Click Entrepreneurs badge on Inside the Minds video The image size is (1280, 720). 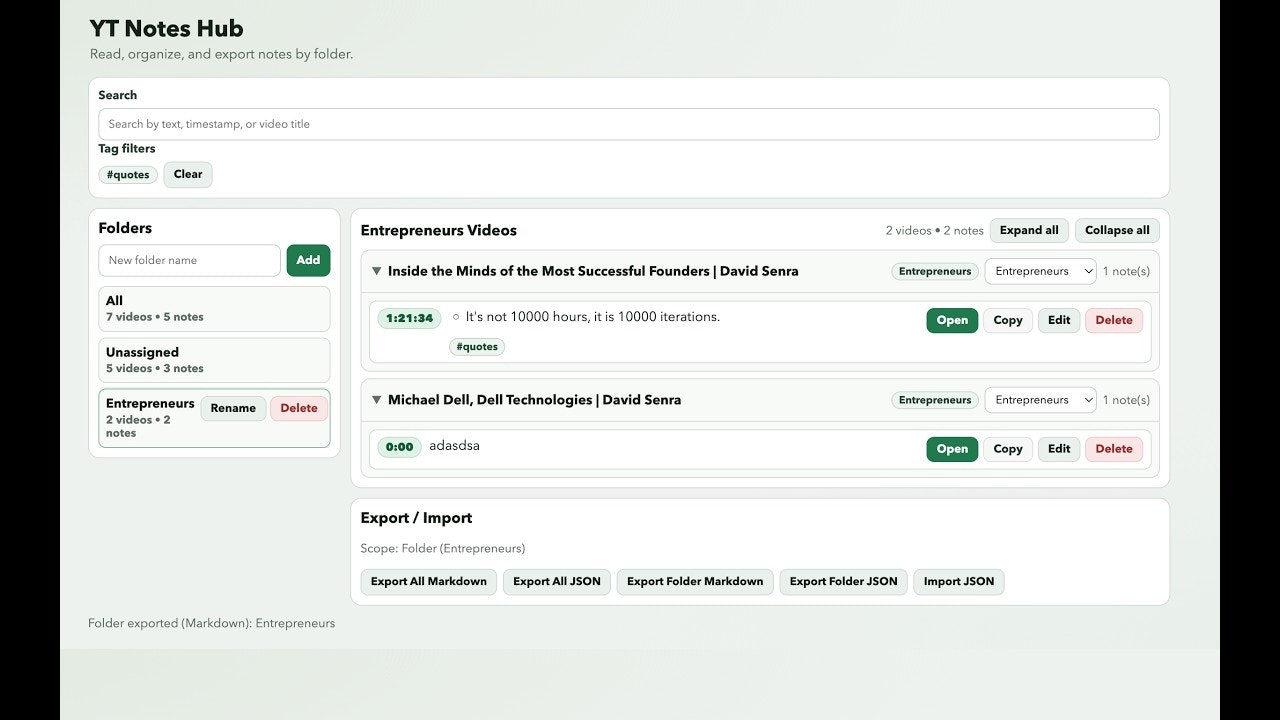coord(935,271)
